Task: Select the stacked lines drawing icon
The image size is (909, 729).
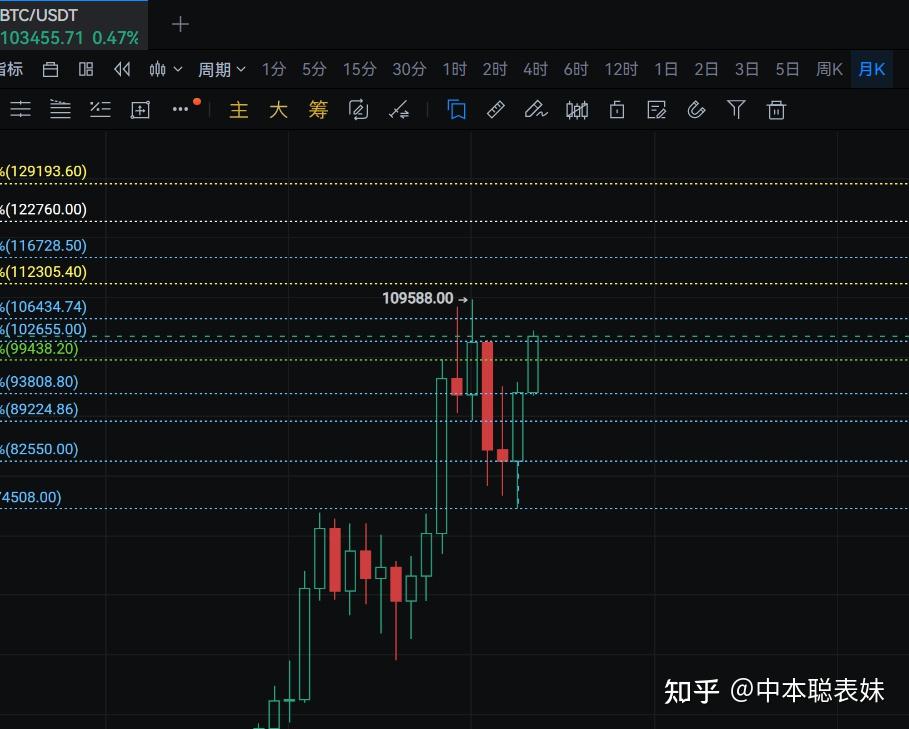Action: click(60, 109)
